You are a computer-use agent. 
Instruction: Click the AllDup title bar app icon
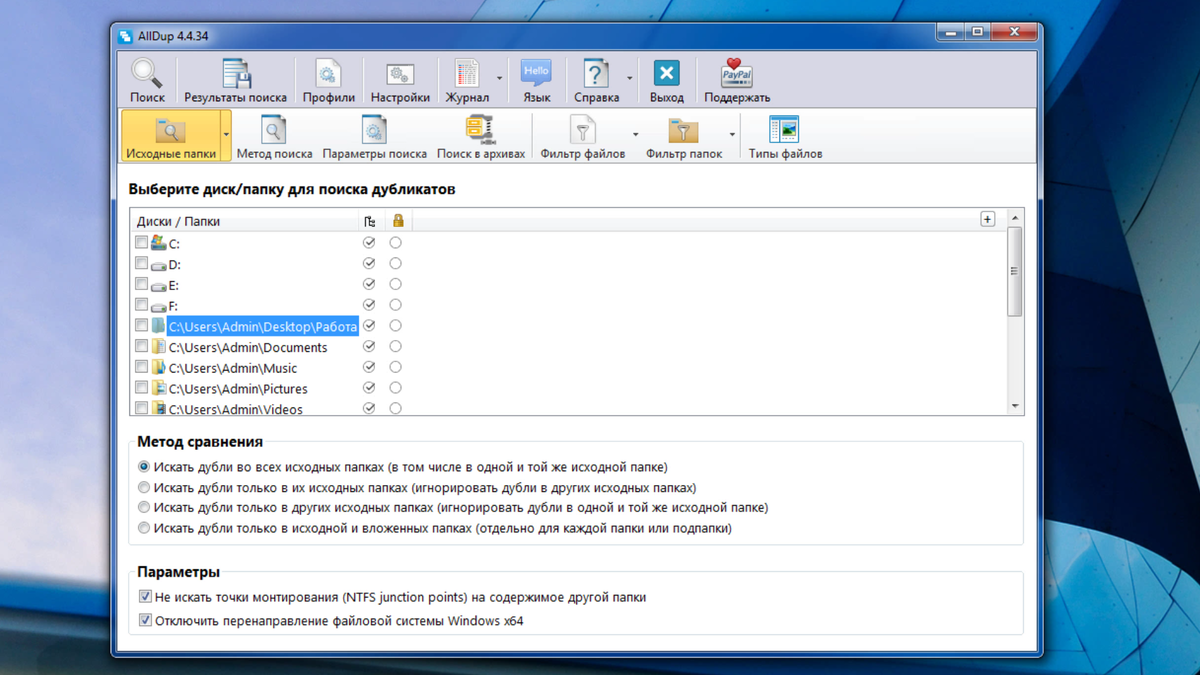point(126,36)
